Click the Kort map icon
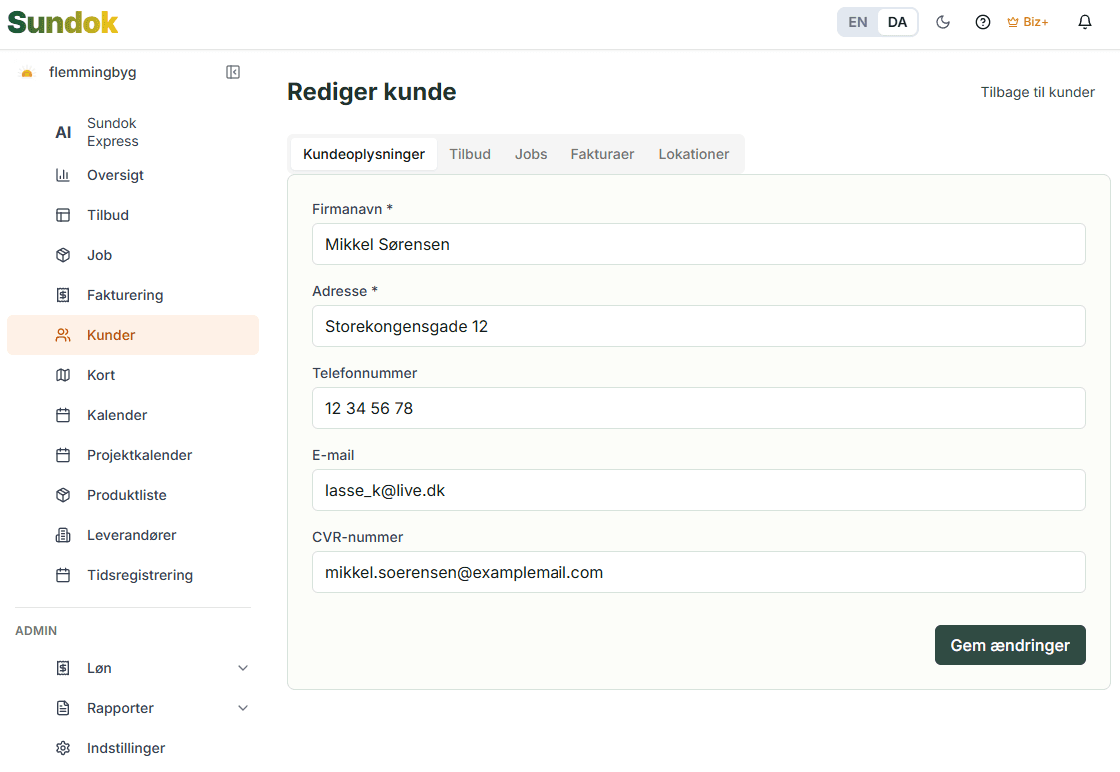This screenshot has height=772, width=1120. 63,375
